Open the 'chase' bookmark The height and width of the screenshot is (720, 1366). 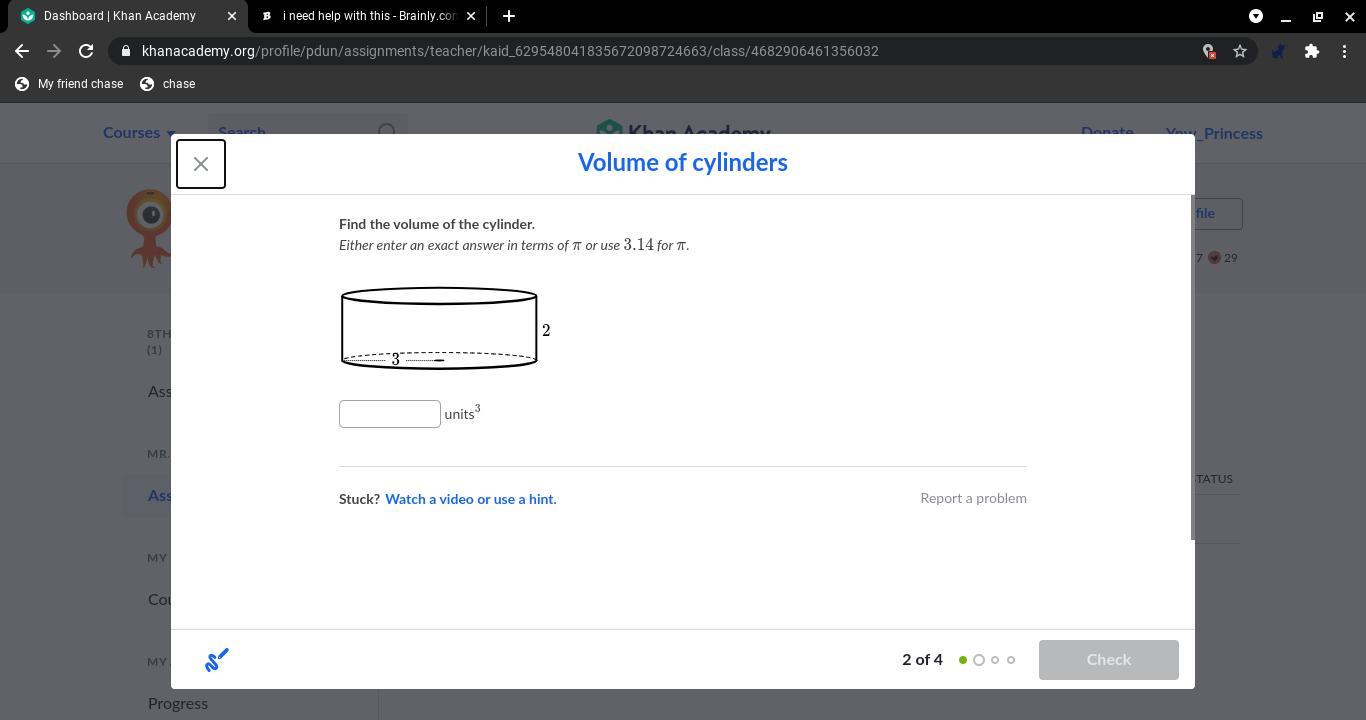[168, 84]
